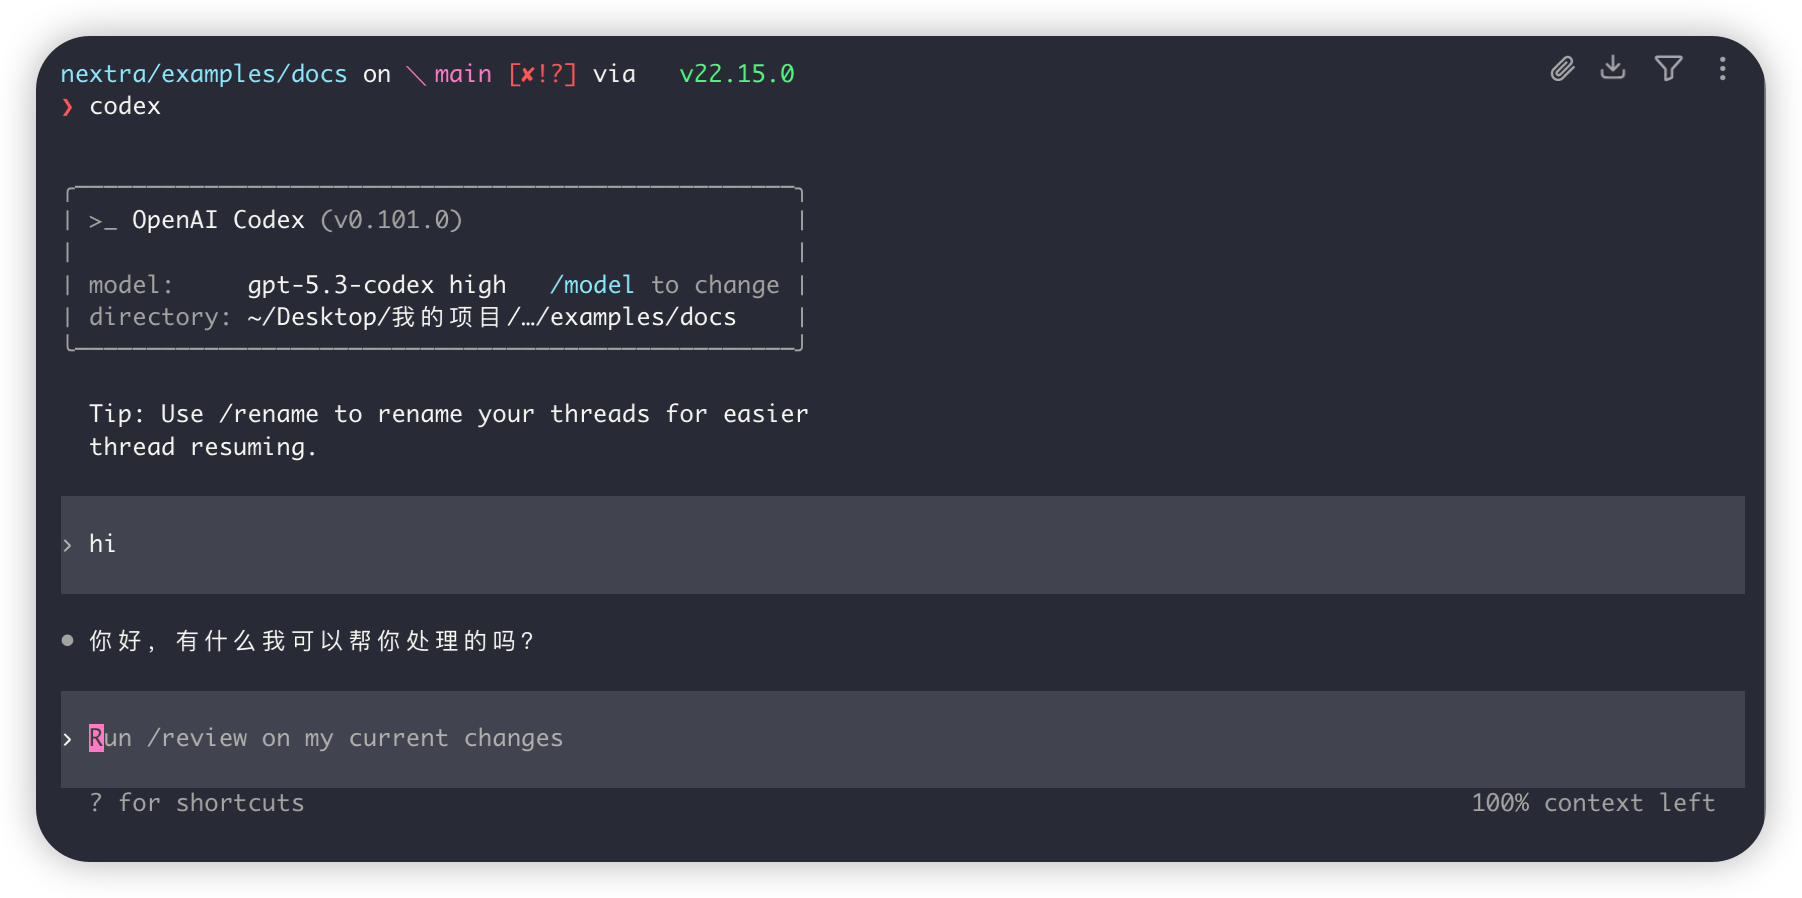This screenshot has height=898, width=1802.
Task: Click the nextra/examples/docs path in the prompt
Action: [204, 75]
